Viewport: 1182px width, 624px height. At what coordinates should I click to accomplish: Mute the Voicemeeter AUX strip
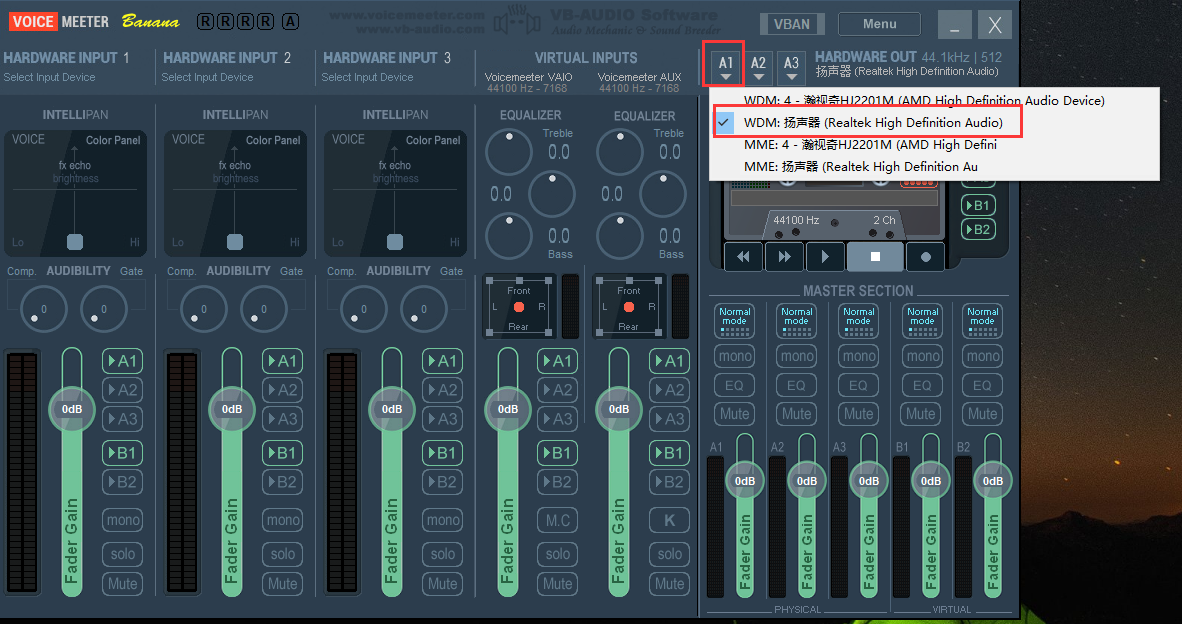(669, 583)
